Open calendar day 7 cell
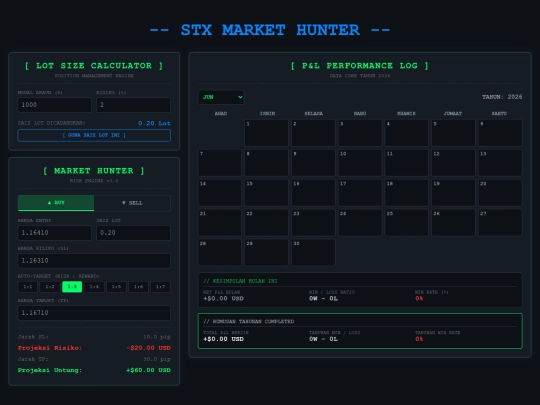Image resolution: width=540 pixels, height=405 pixels. [220, 163]
